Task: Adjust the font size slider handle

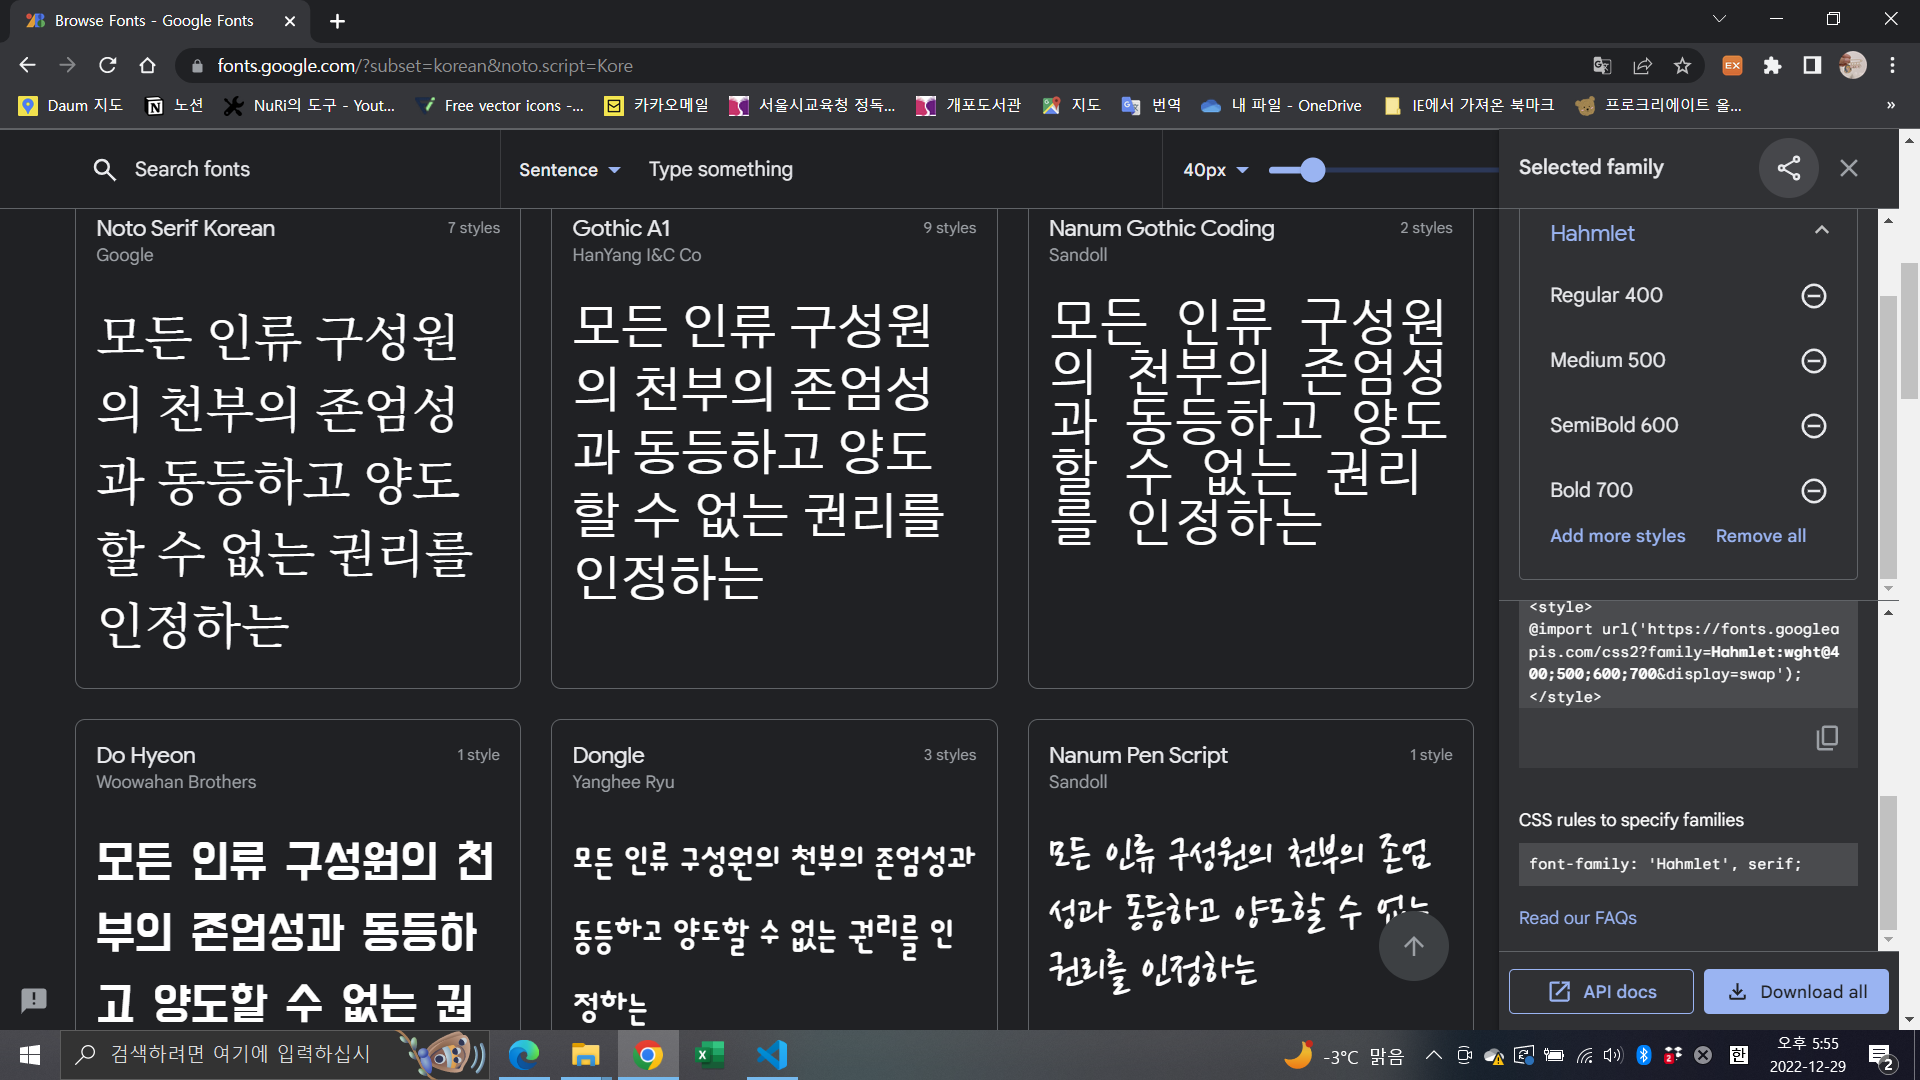Action: [1313, 170]
